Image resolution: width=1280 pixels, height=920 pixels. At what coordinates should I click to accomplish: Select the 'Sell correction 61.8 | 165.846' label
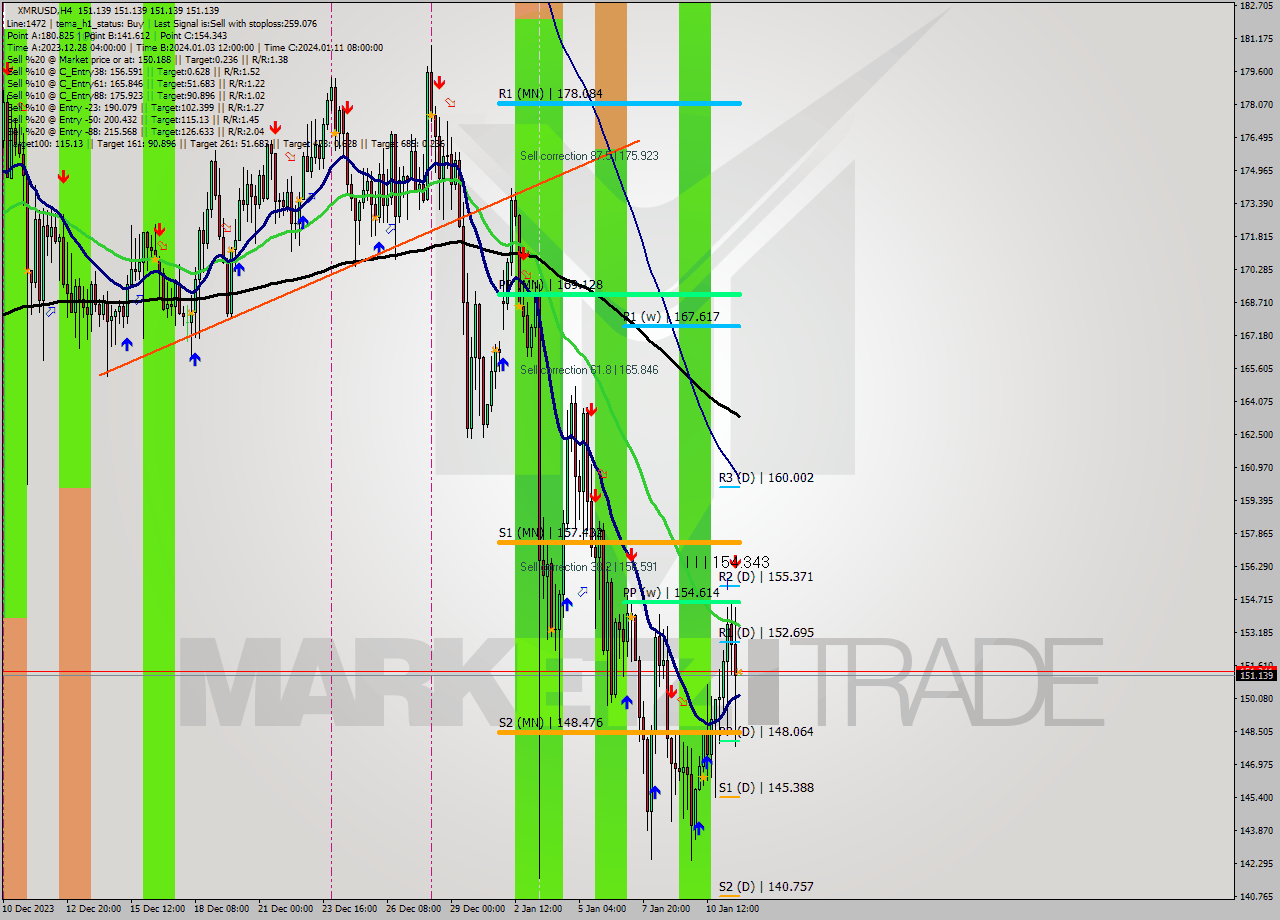(589, 370)
